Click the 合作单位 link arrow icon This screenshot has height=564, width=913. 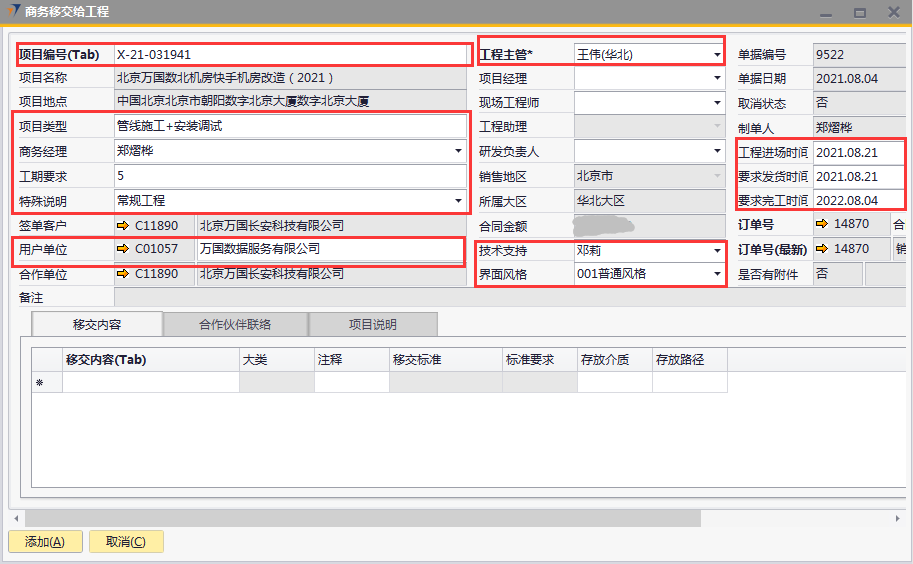coord(123,273)
